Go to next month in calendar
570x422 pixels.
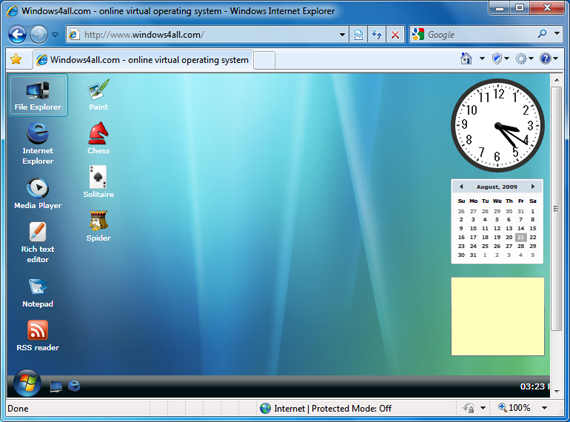(533, 186)
